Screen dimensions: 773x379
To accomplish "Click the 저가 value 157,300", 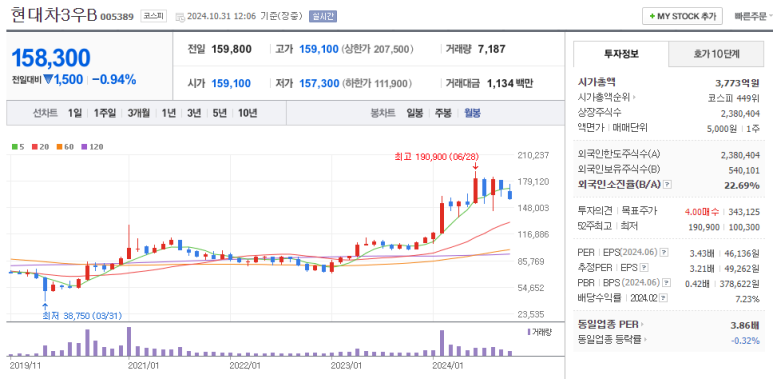I will click(x=319, y=83).
